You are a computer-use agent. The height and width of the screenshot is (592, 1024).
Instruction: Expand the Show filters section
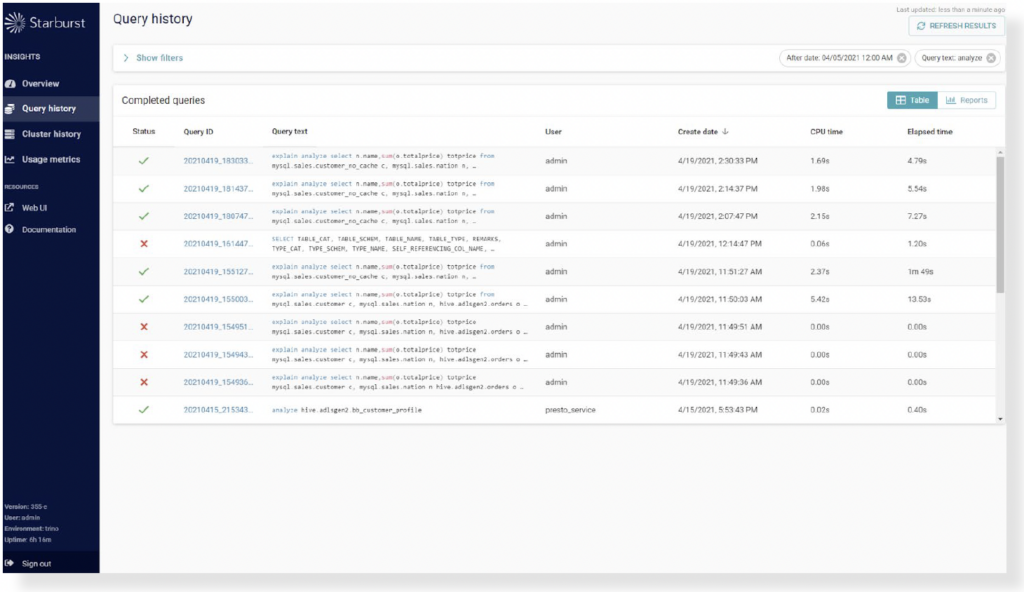click(x=126, y=58)
